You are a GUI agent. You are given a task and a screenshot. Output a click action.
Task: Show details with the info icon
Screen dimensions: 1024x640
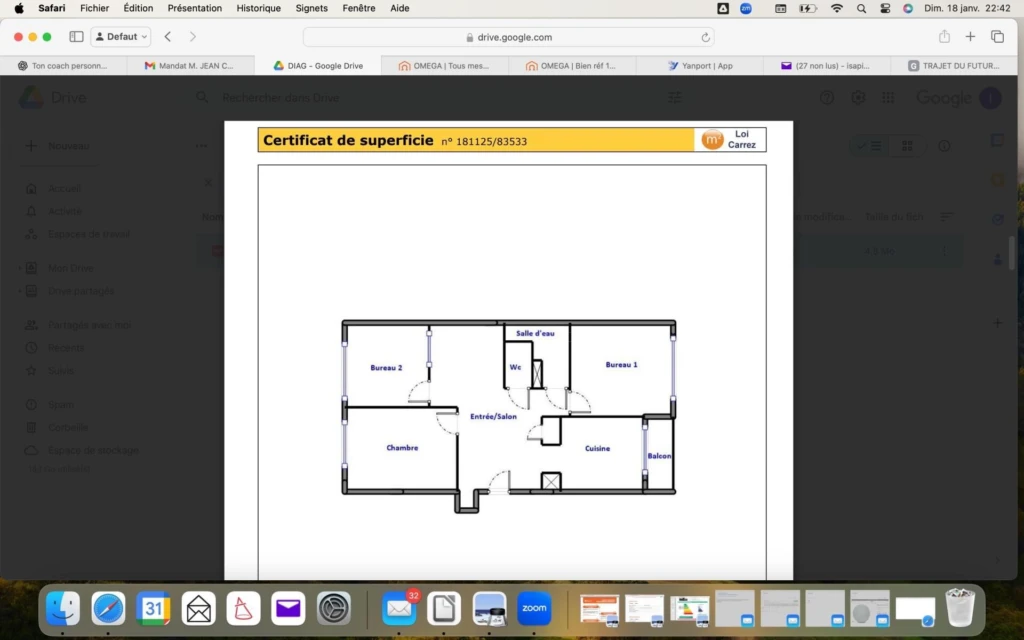[x=944, y=146]
